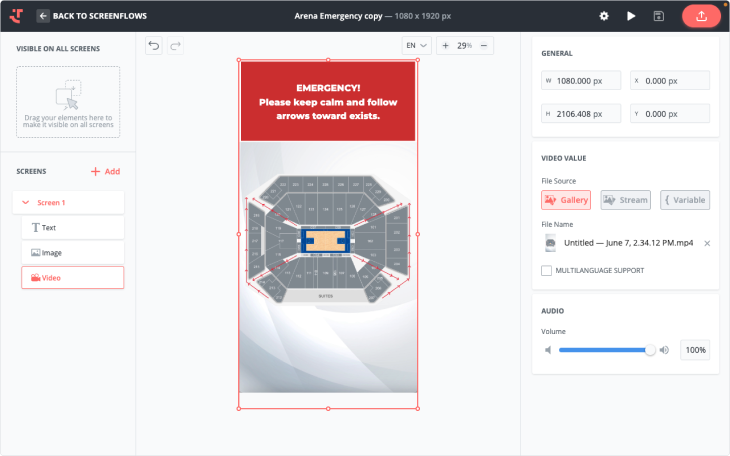Click the file name Untitled — June 7
730x456 pixels.
[629, 243]
